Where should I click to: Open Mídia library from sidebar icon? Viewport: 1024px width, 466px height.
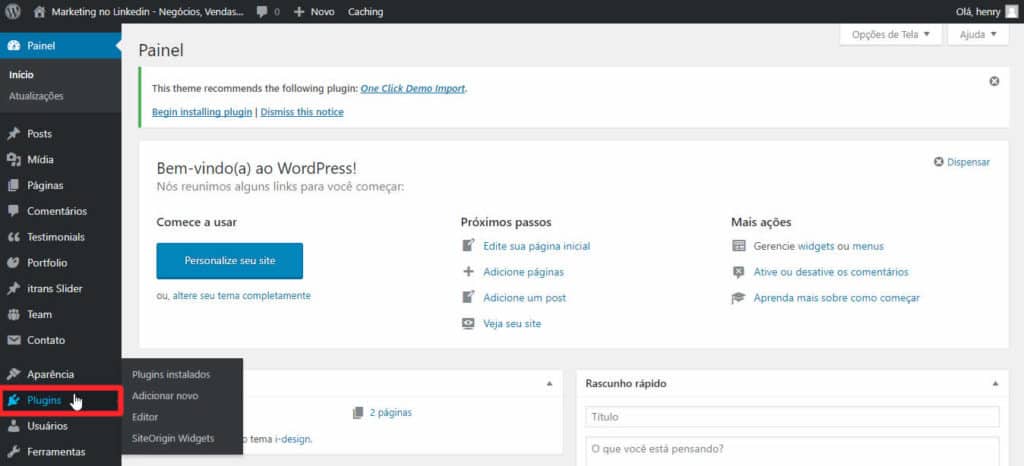click(x=14, y=160)
